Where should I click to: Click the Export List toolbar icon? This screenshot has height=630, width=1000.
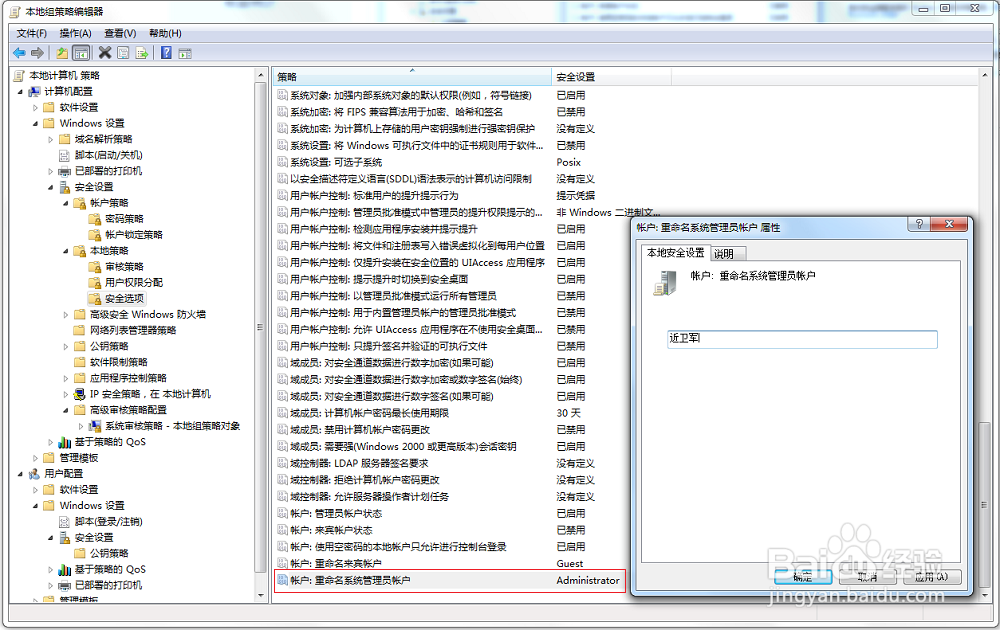140,53
